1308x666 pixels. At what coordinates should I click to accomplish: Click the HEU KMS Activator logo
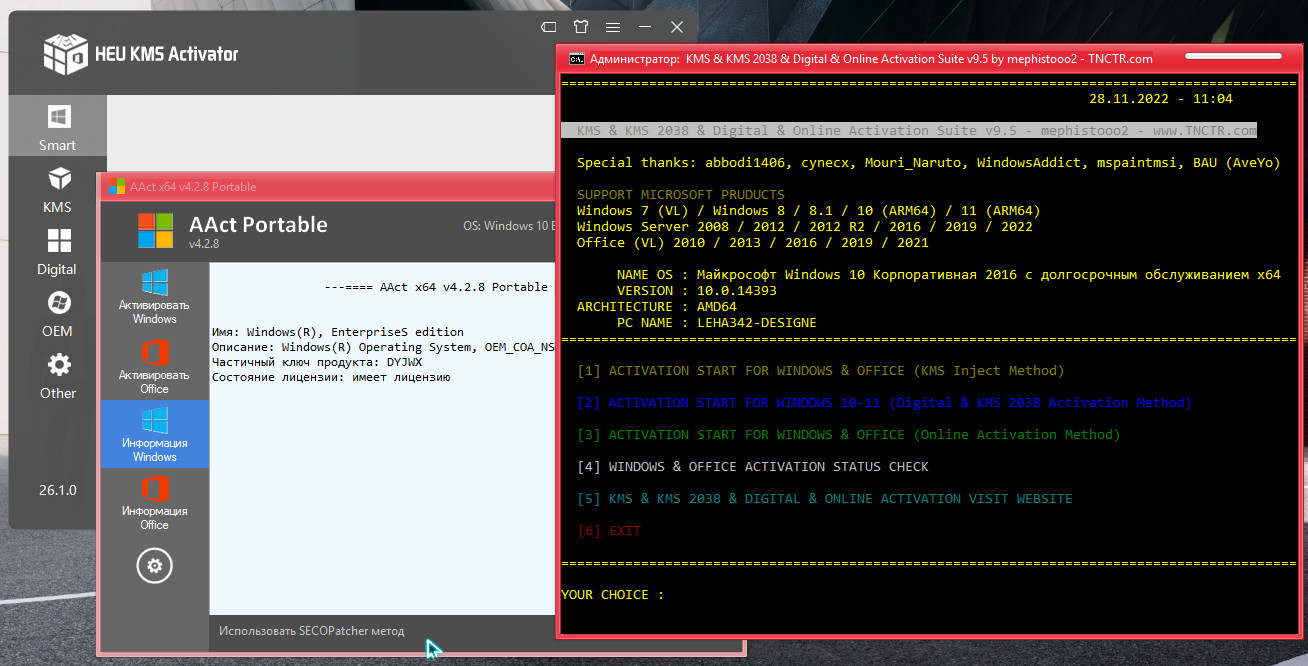tap(66, 54)
